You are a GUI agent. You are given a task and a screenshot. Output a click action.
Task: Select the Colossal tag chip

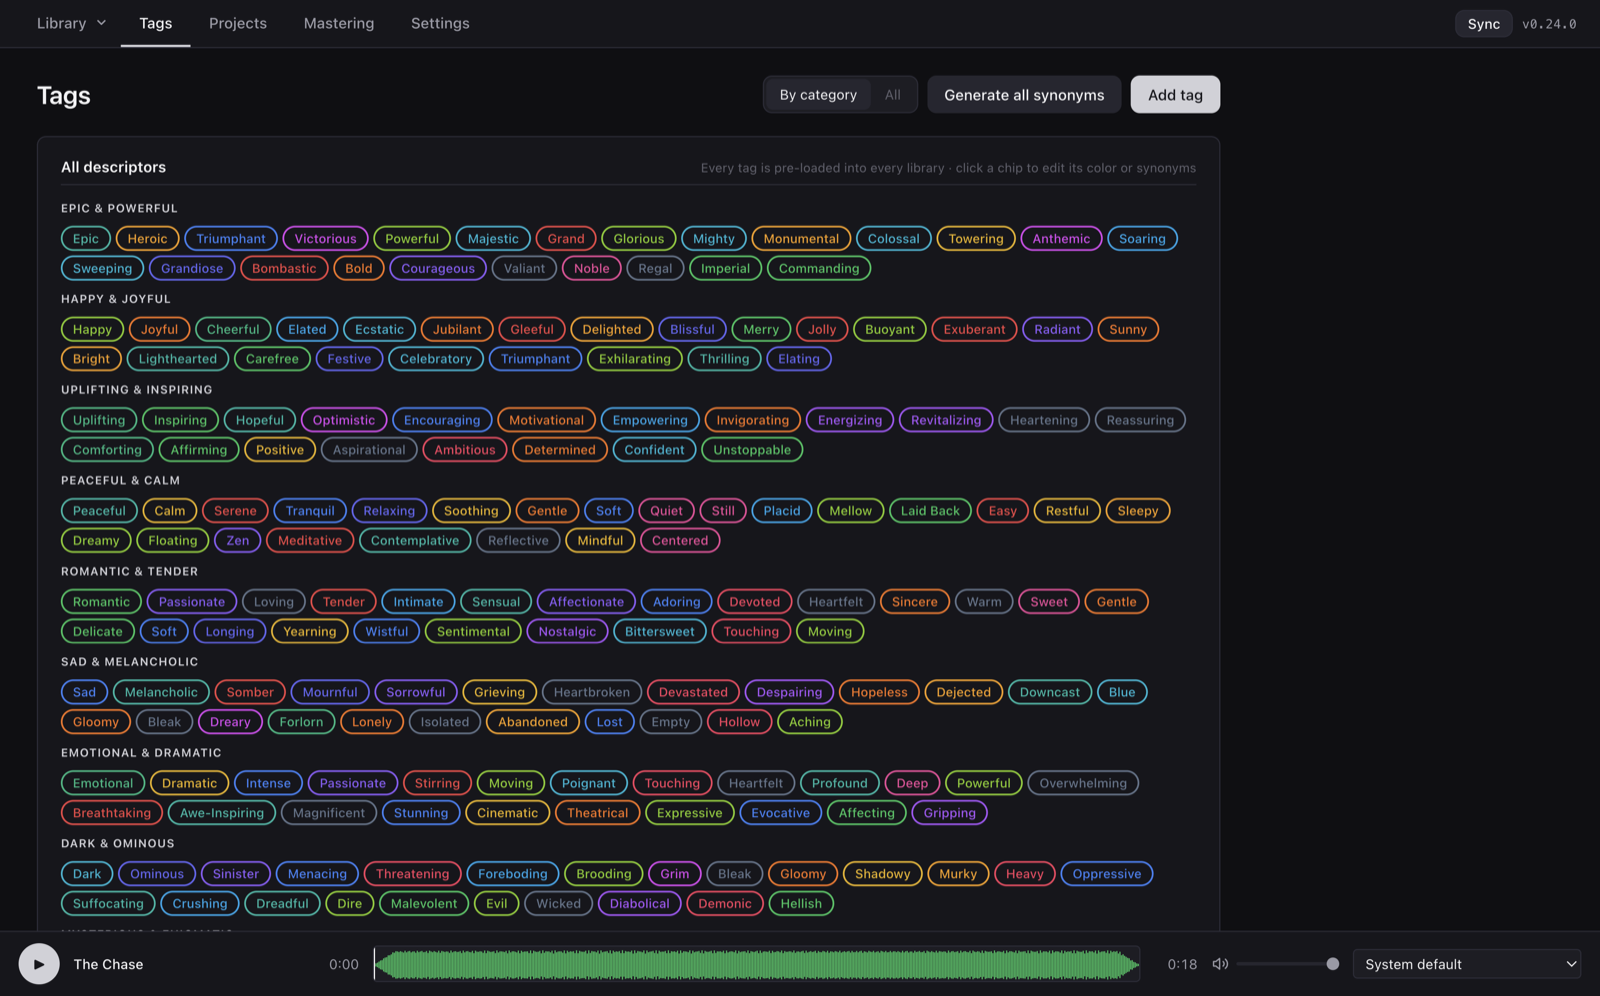[x=893, y=239]
